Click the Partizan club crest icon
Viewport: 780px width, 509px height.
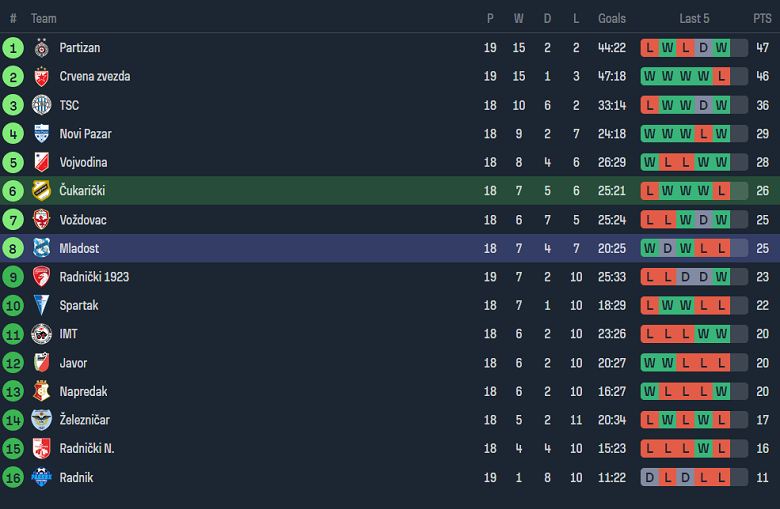pos(41,48)
